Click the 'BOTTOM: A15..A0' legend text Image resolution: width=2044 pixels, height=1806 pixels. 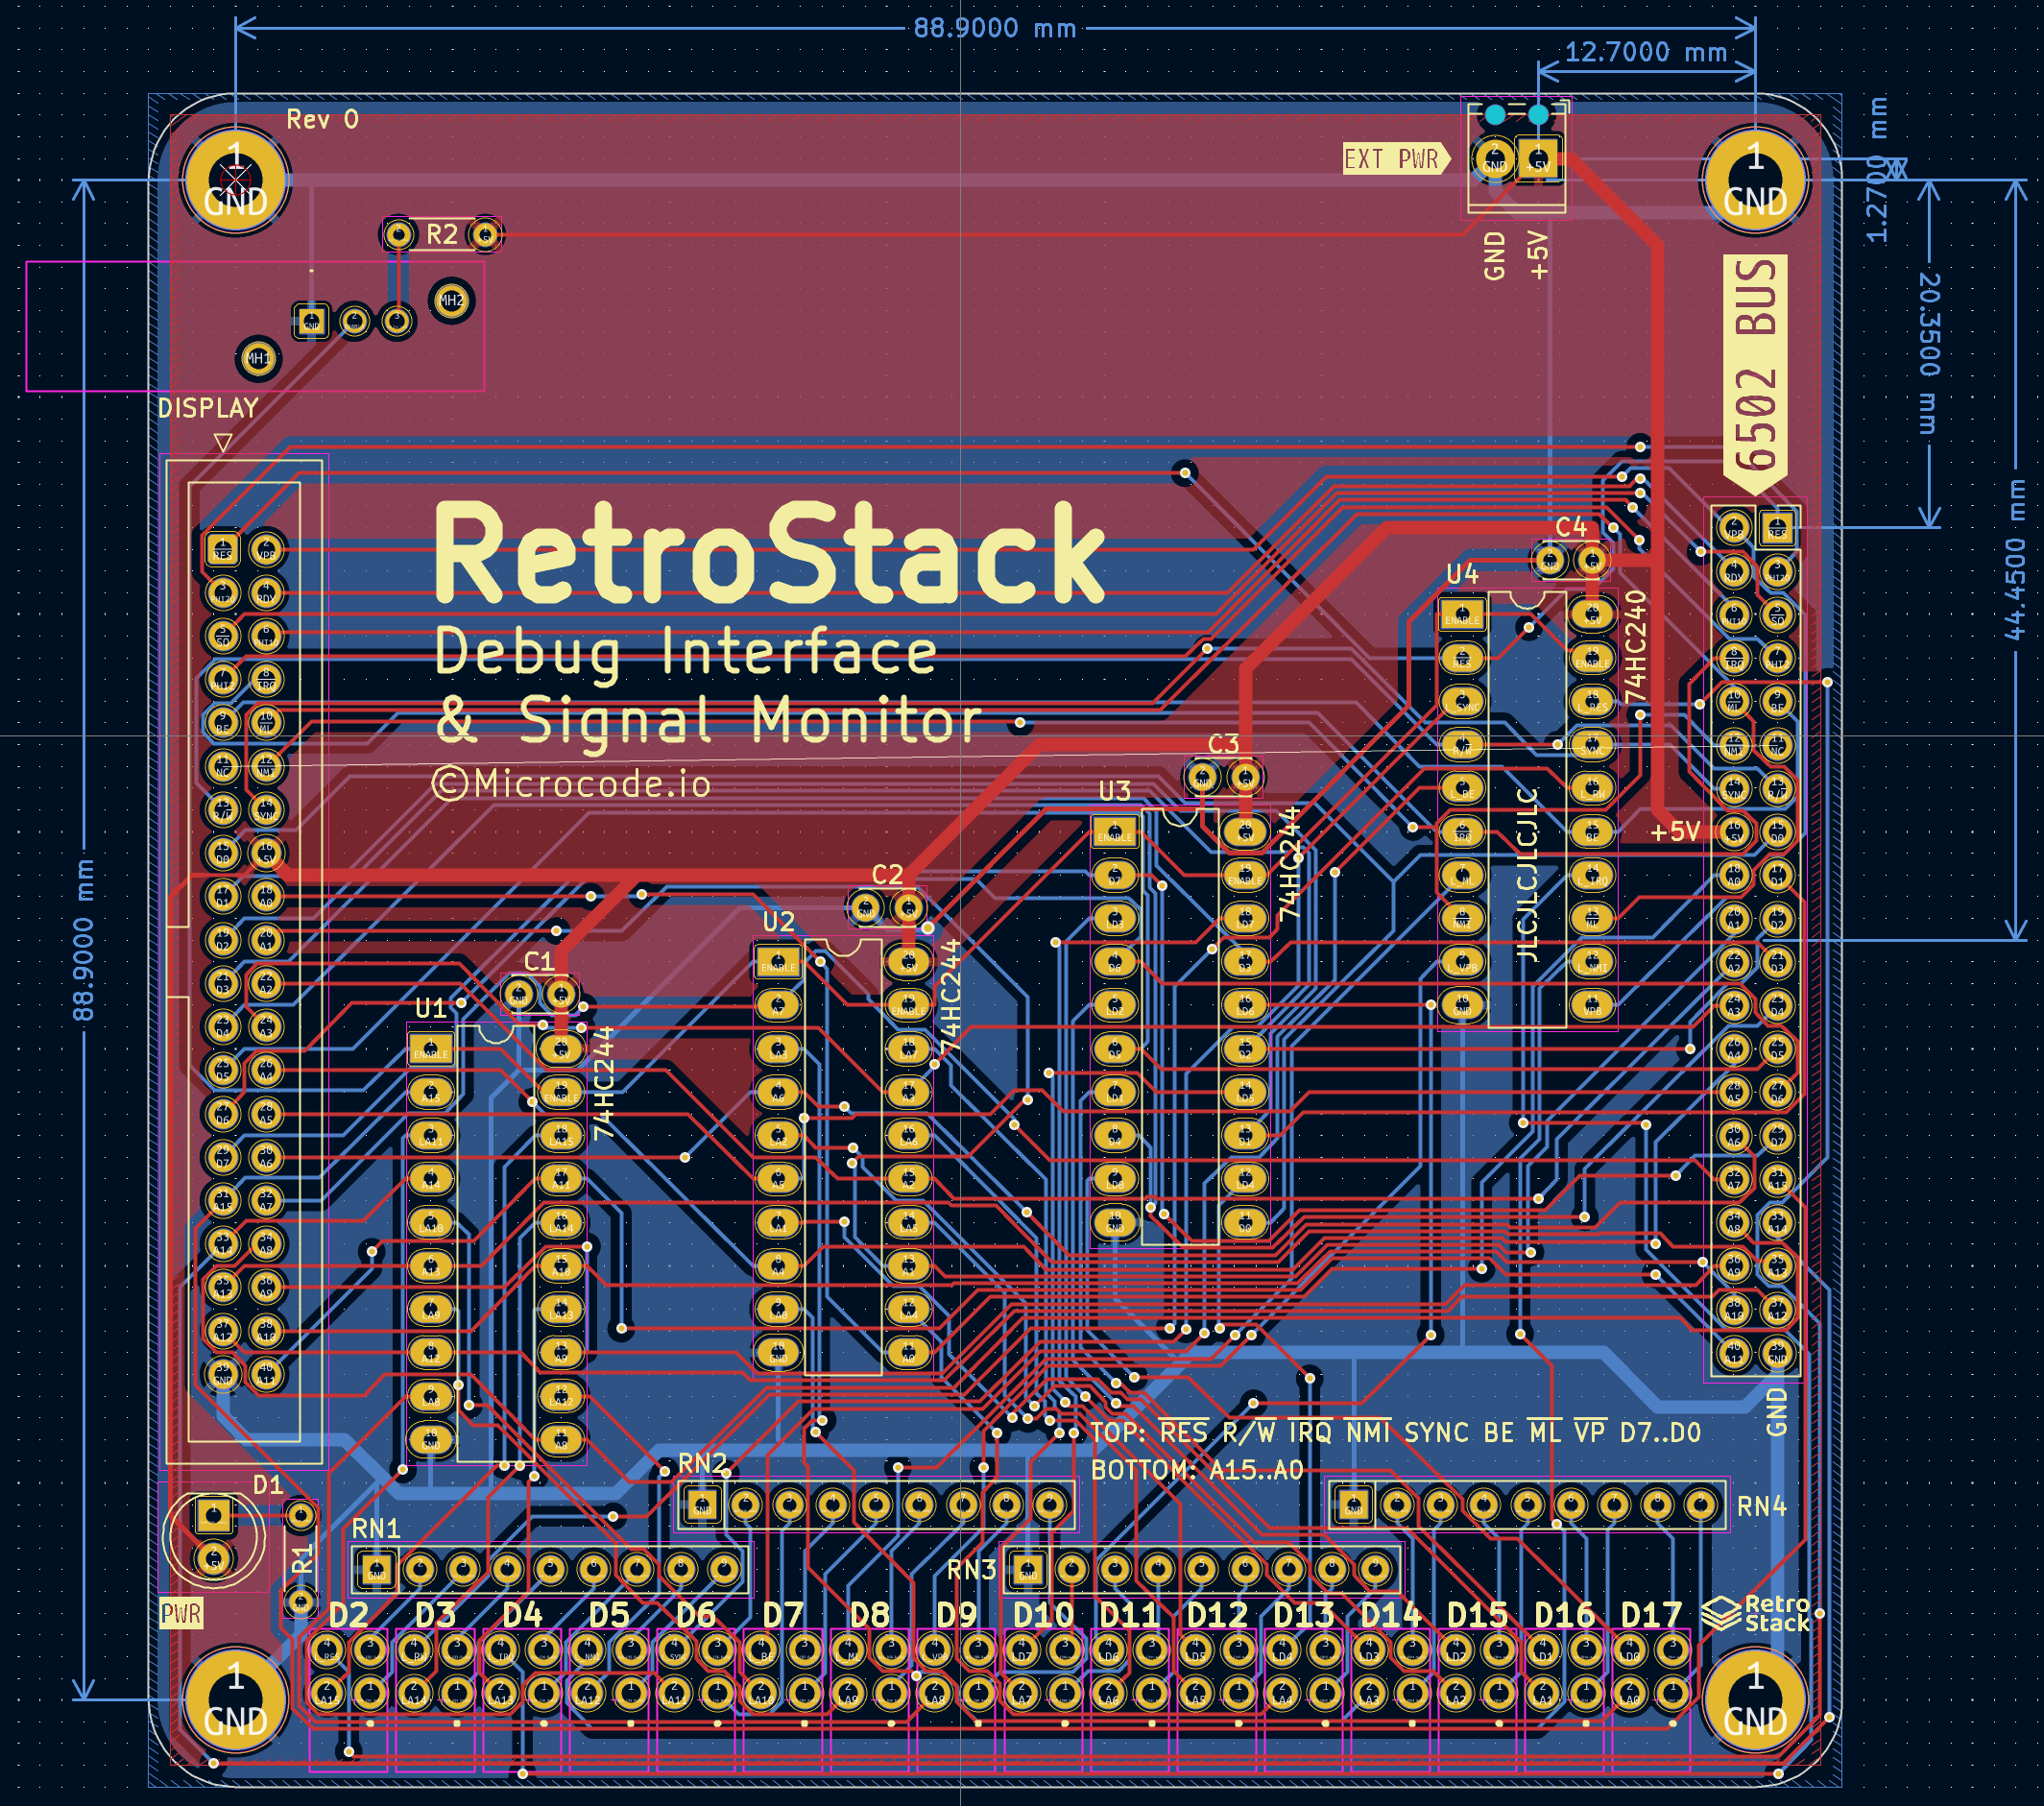pos(1197,1470)
